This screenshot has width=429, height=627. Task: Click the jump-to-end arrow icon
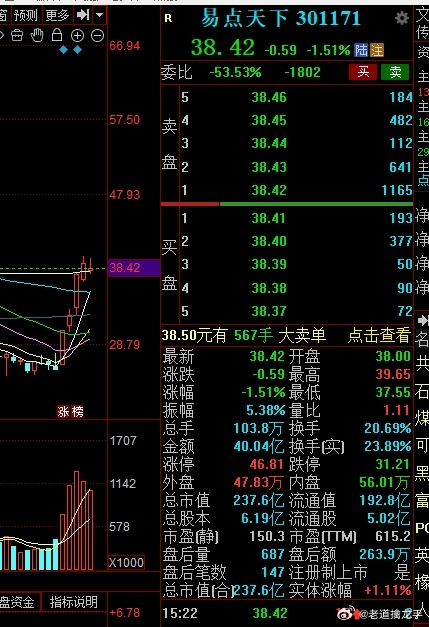pos(83,15)
